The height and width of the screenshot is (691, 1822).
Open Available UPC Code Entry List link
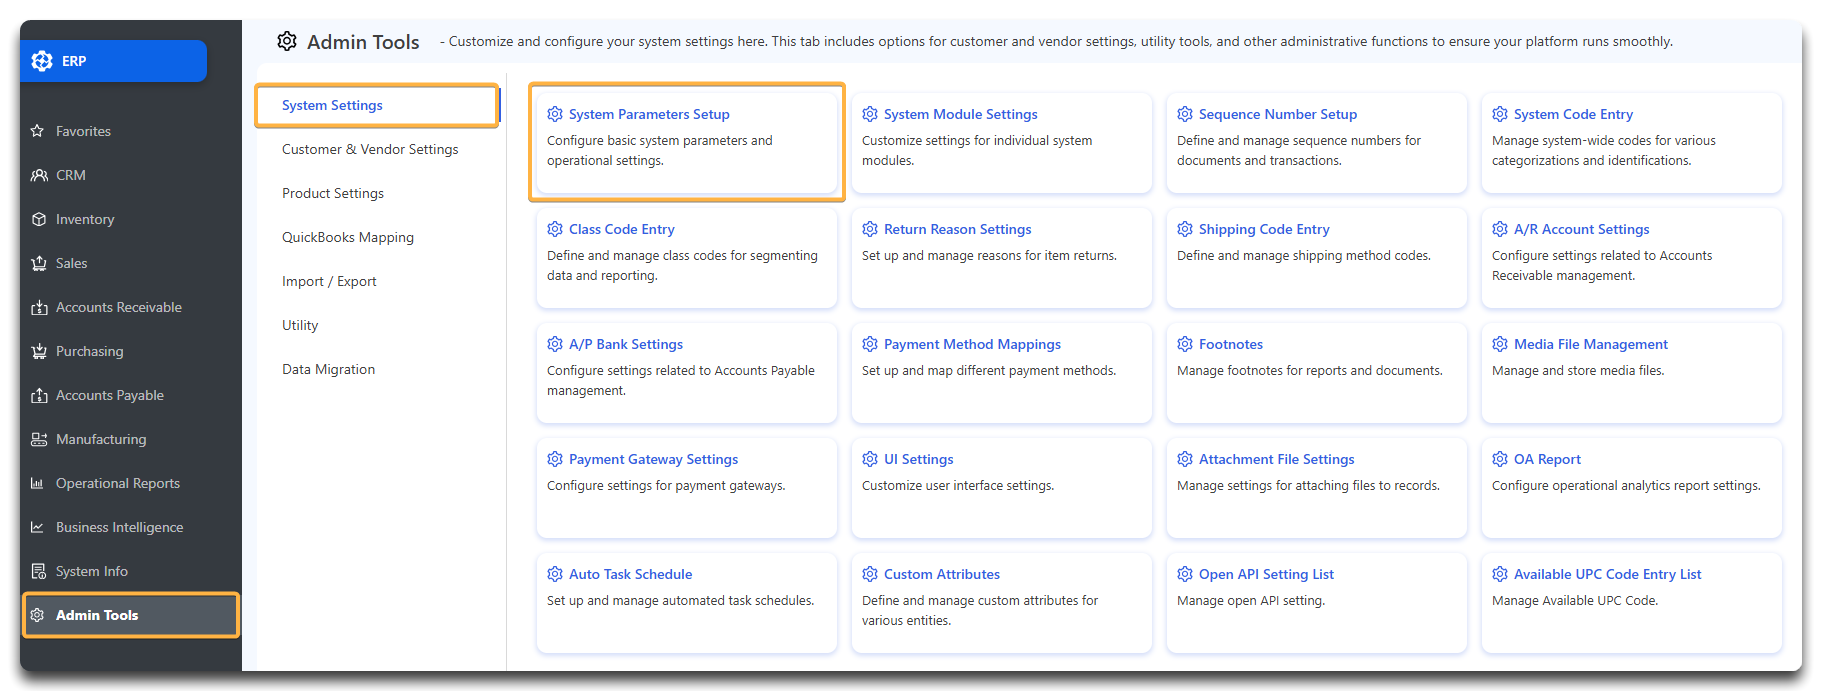(x=1608, y=574)
